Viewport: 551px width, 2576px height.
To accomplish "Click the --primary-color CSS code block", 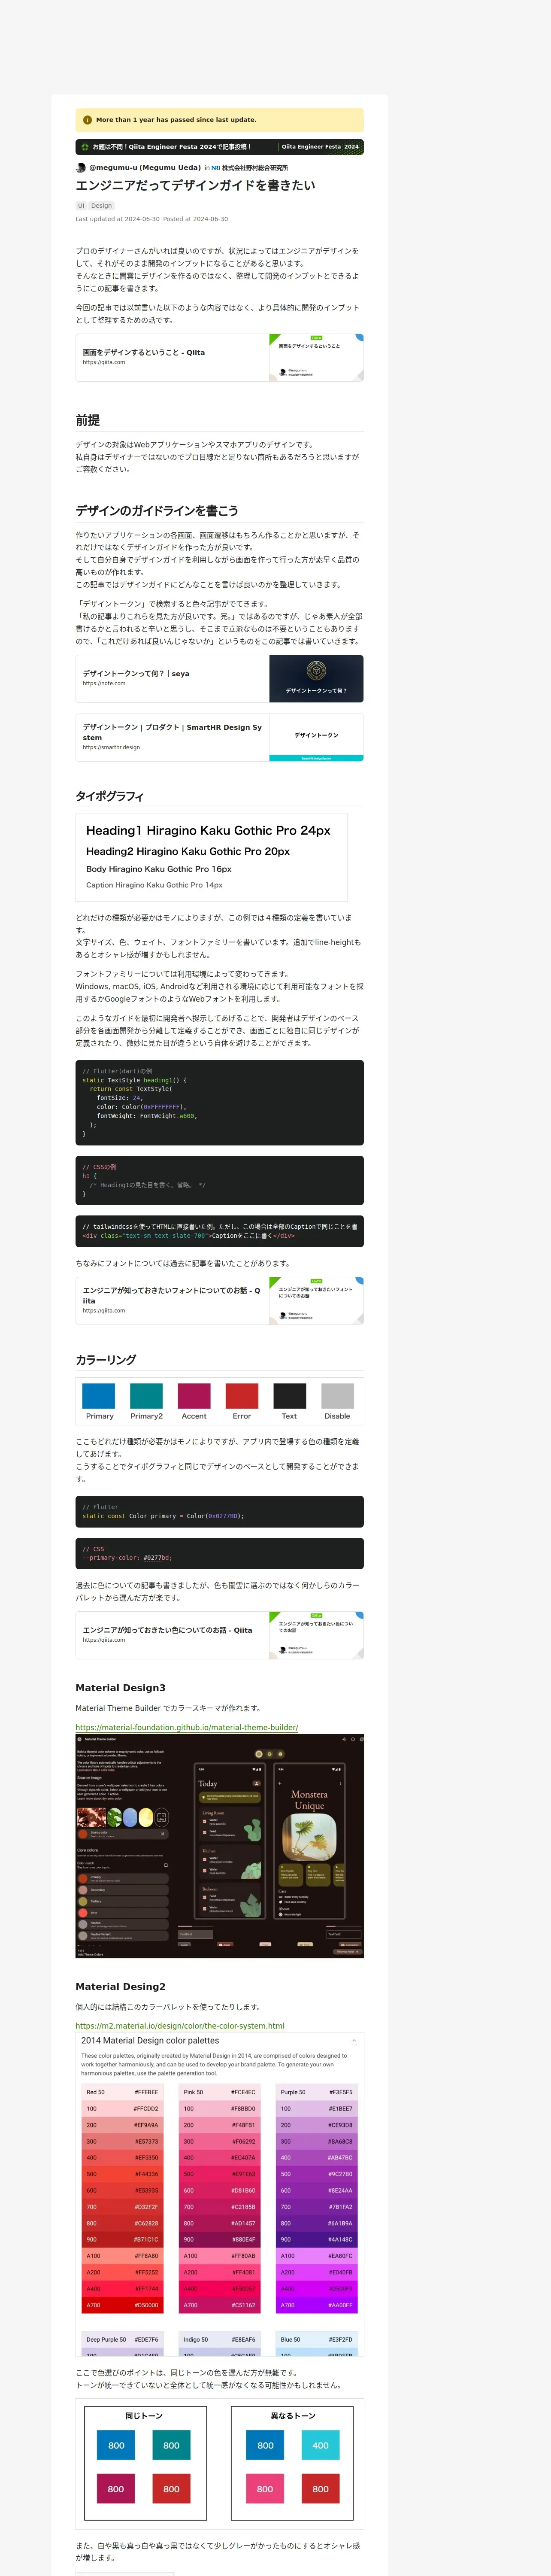I will (x=220, y=1553).
